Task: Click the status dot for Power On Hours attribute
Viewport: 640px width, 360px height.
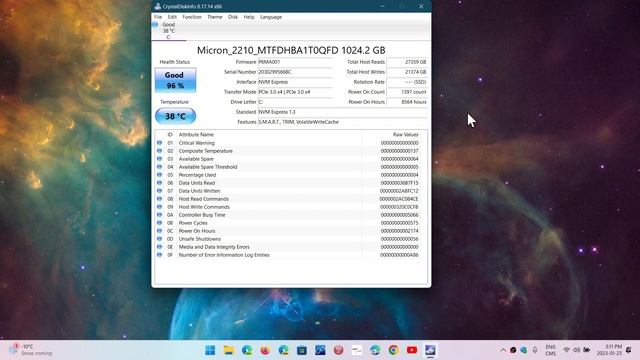Action: (160, 231)
